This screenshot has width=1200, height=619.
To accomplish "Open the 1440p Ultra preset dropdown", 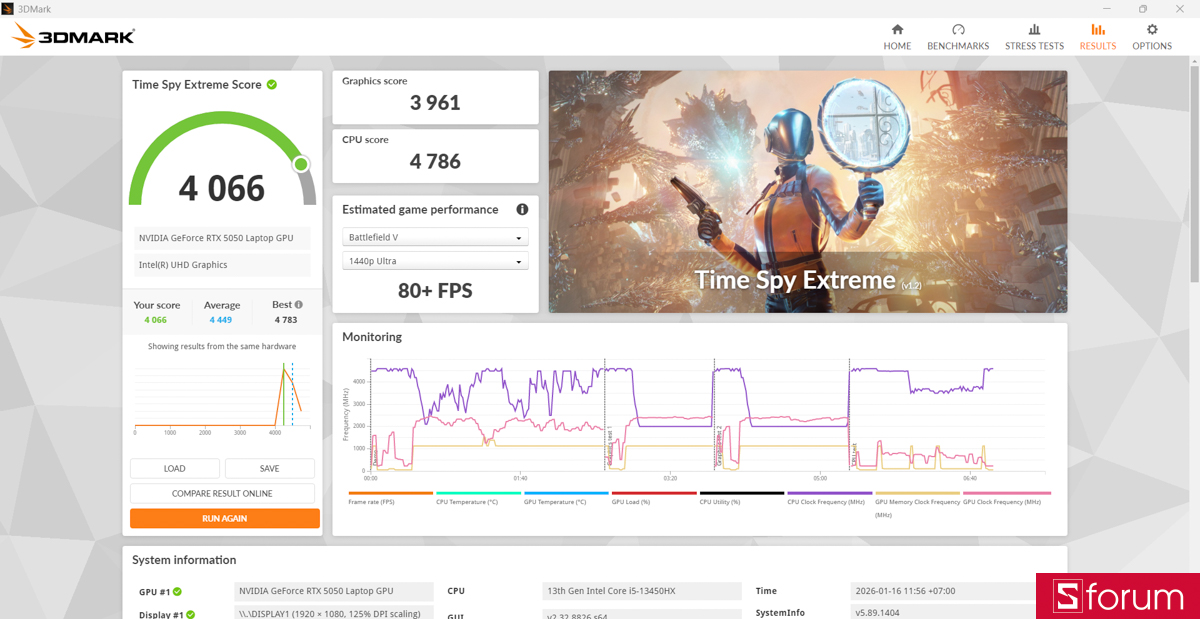I will coord(435,260).
